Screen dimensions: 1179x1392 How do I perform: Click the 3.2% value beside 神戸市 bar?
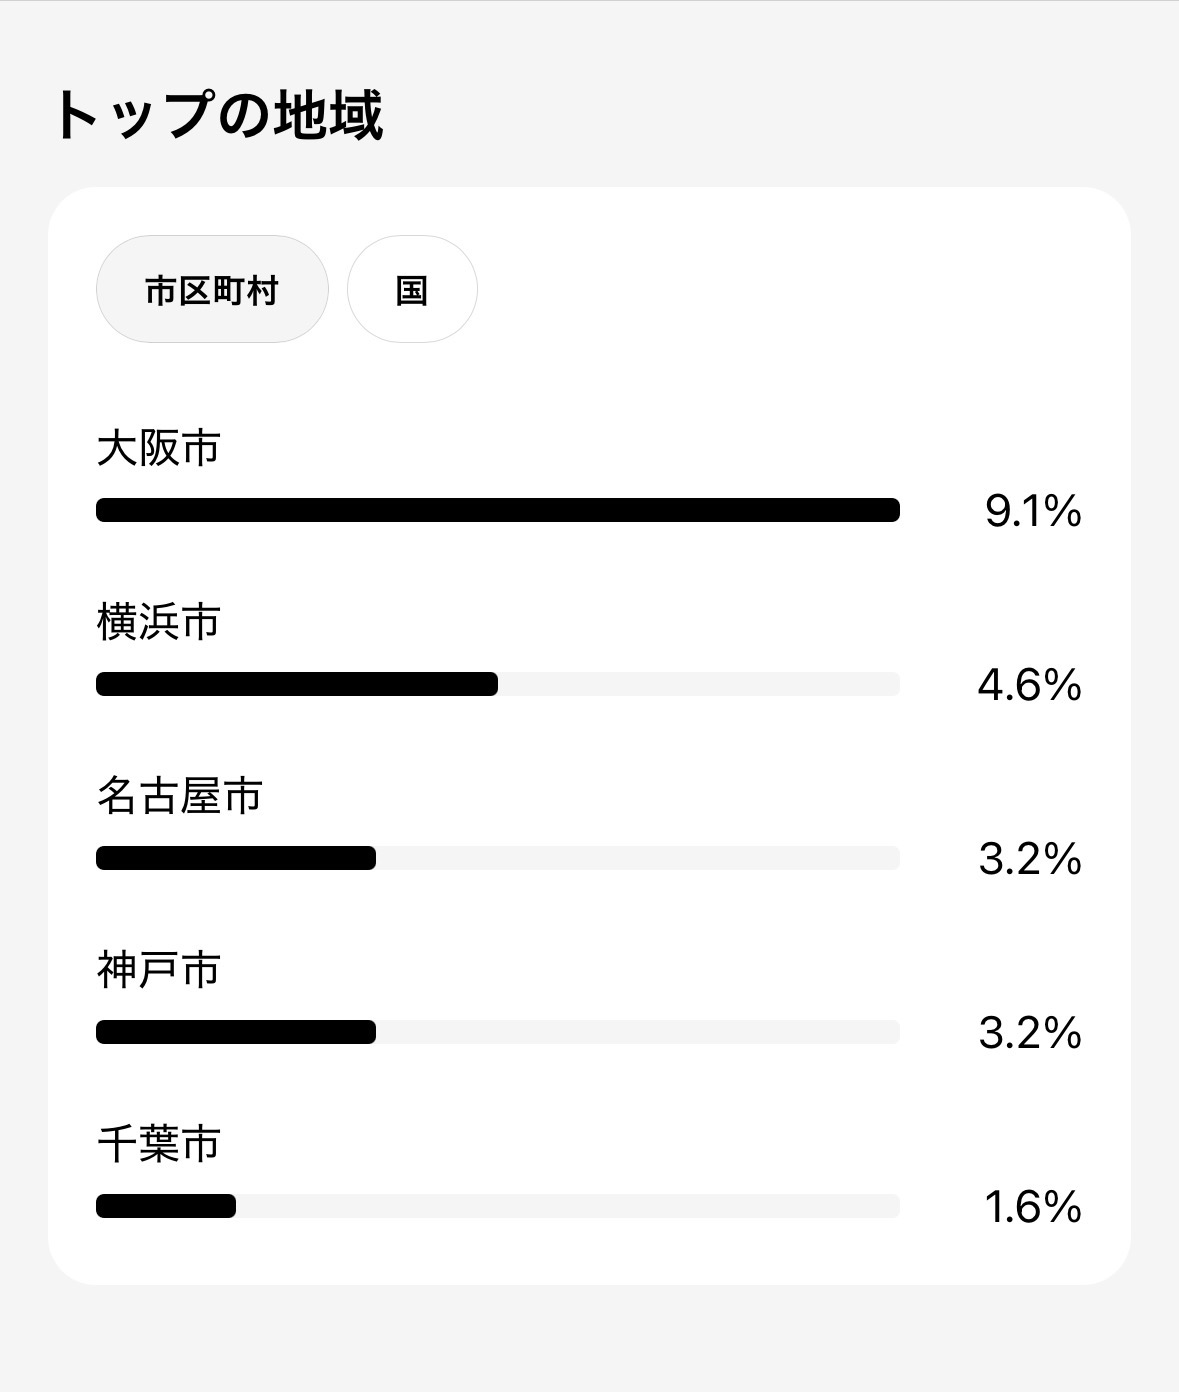click(x=1030, y=1034)
